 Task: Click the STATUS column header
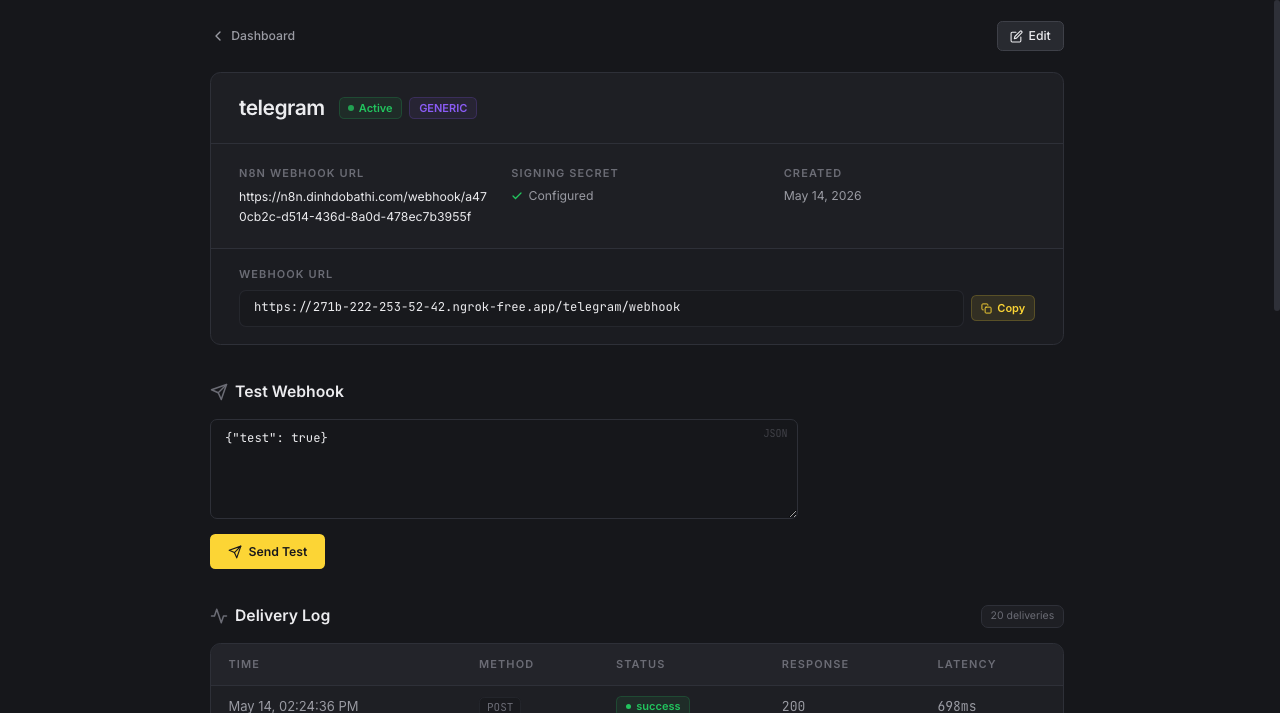640,664
